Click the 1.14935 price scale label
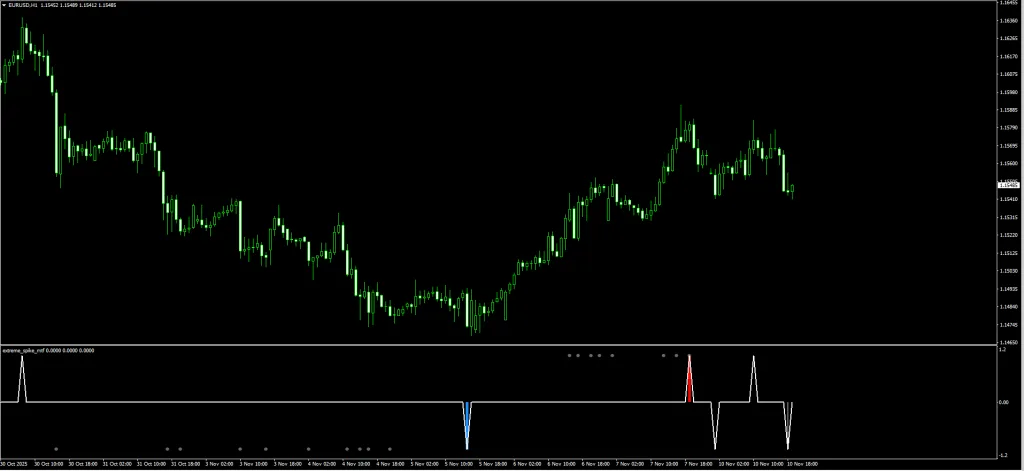 (1008, 288)
